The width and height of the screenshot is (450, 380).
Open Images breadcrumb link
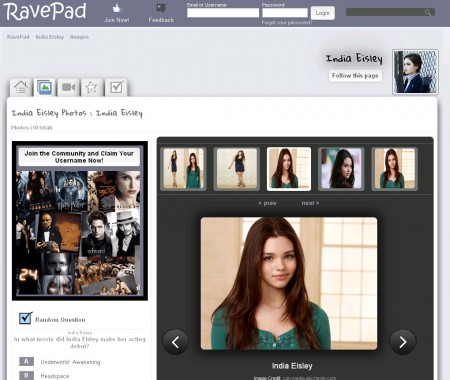coord(79,37)
